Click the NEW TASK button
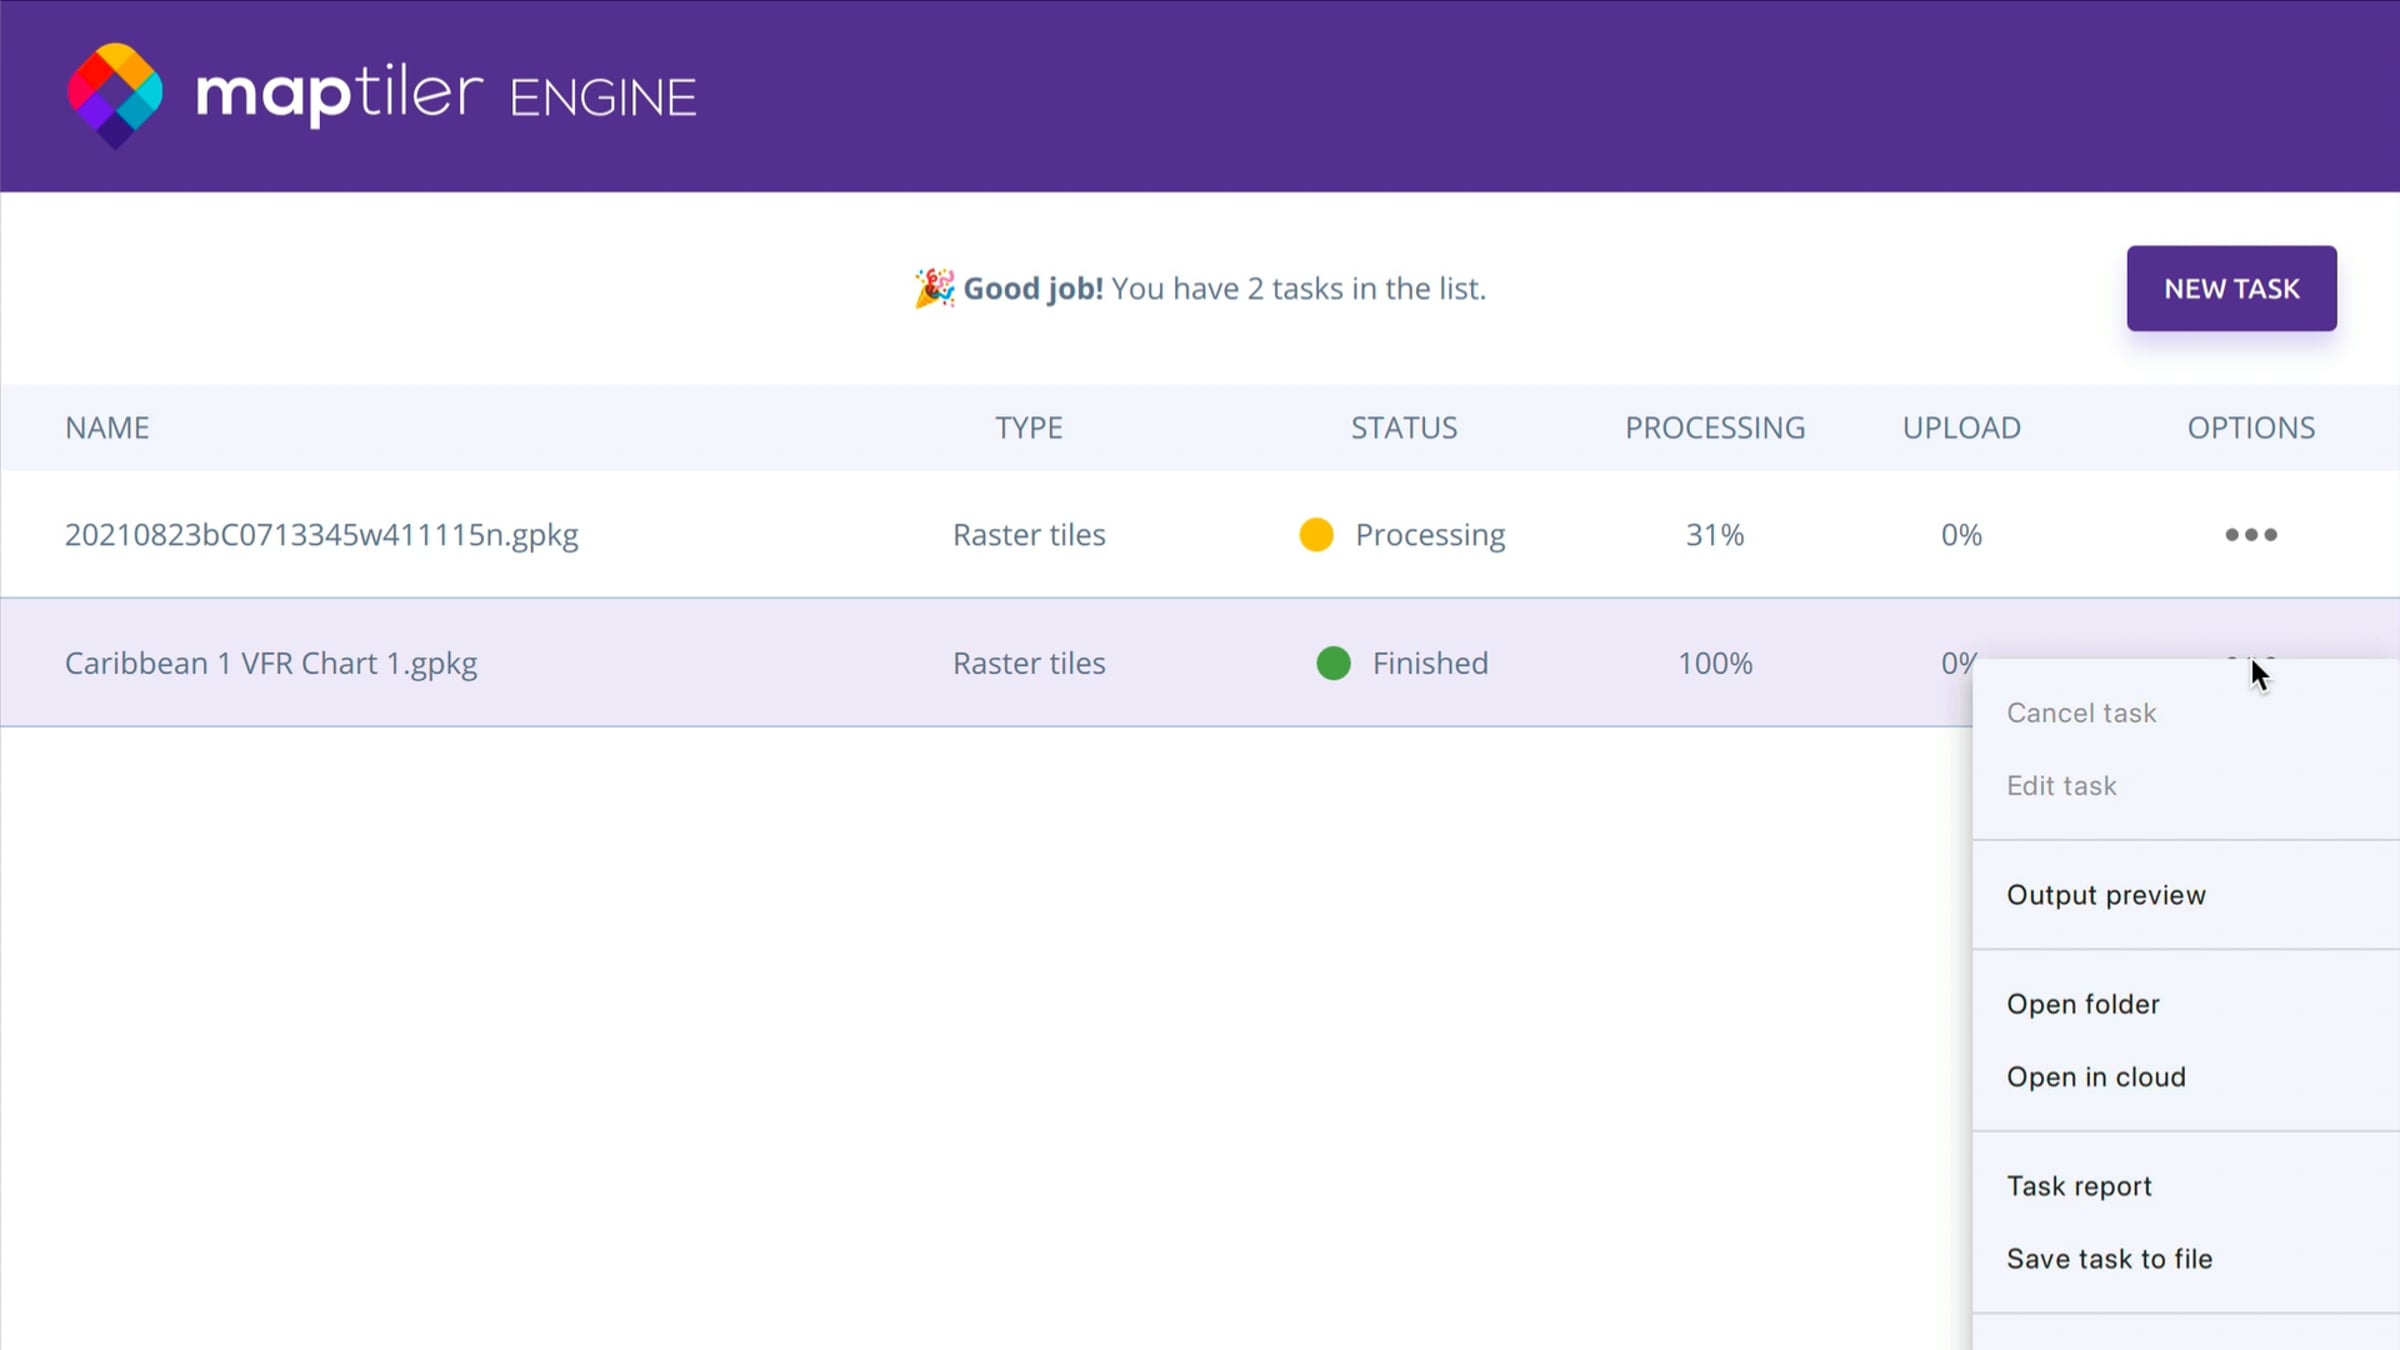 2231,288
